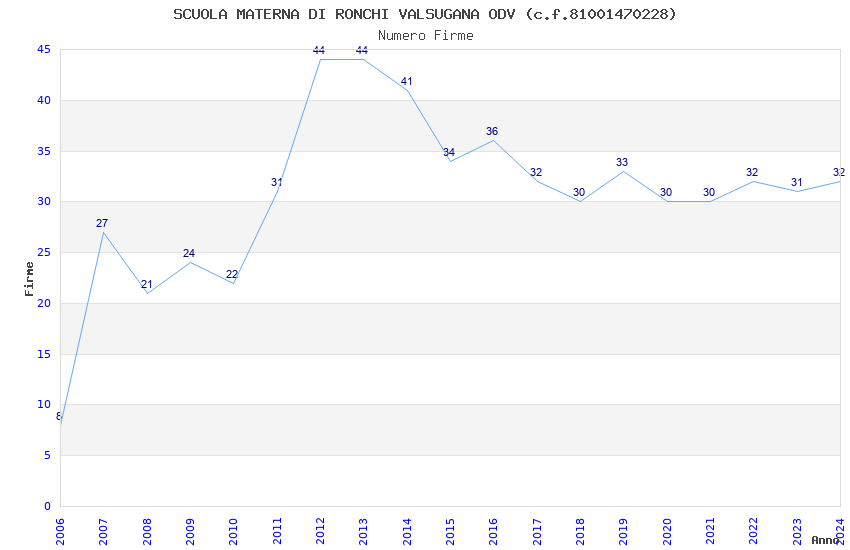Click x-axis year 2020
The height and width of the screenshot is (550, 850).
coord(667,532)
